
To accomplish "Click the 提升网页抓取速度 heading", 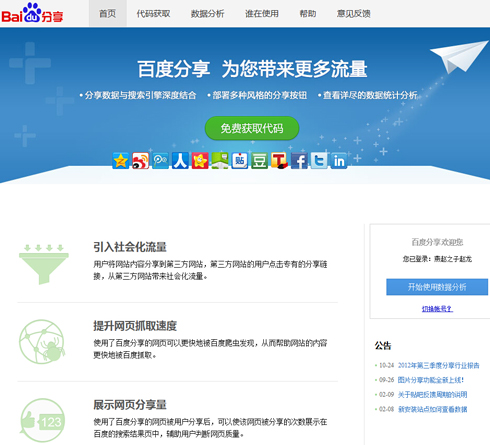I will [x=135, y=326].
